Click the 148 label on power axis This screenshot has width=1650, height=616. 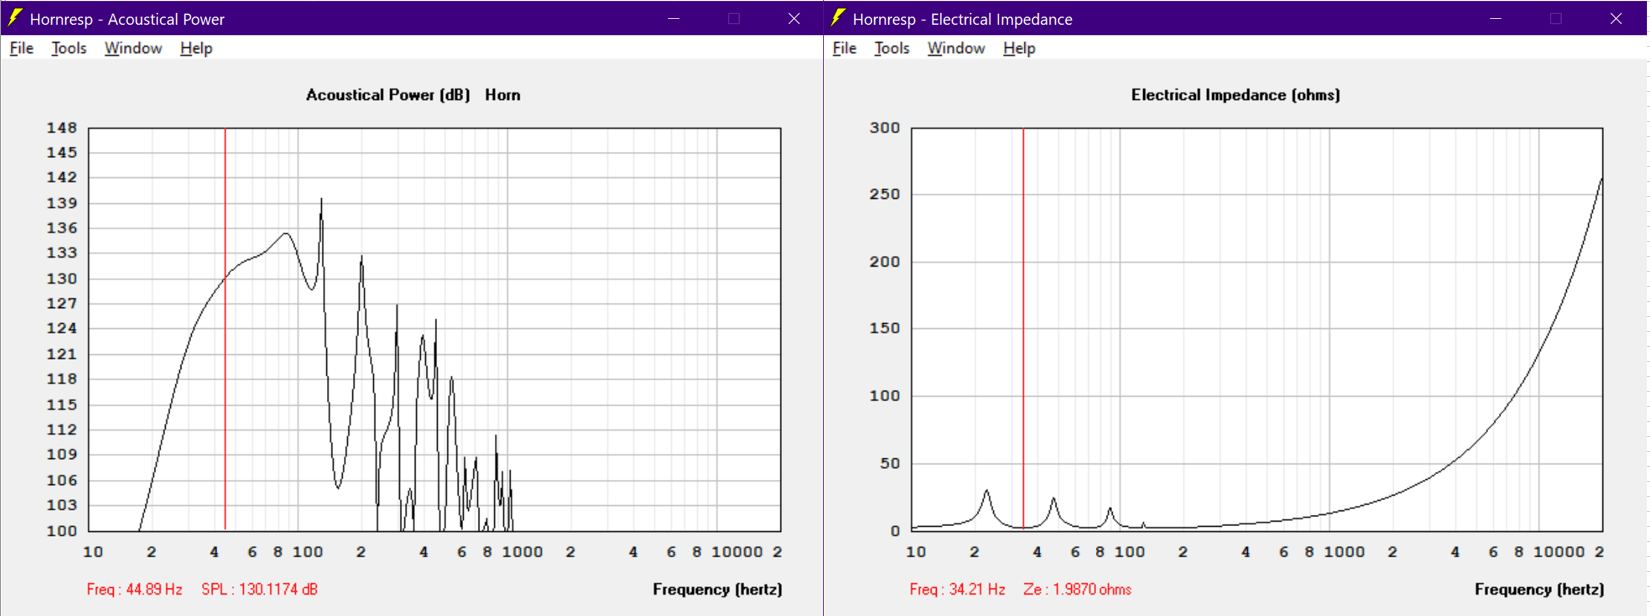(x=62, y=128)
